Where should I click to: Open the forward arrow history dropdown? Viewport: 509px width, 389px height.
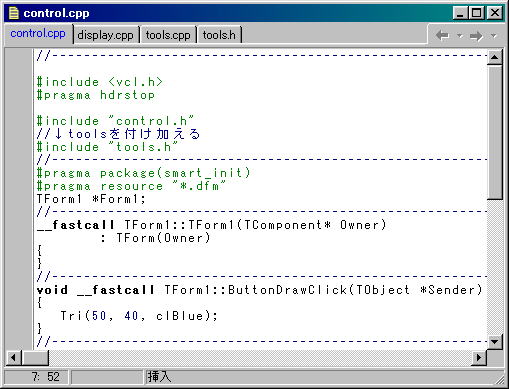493,35
